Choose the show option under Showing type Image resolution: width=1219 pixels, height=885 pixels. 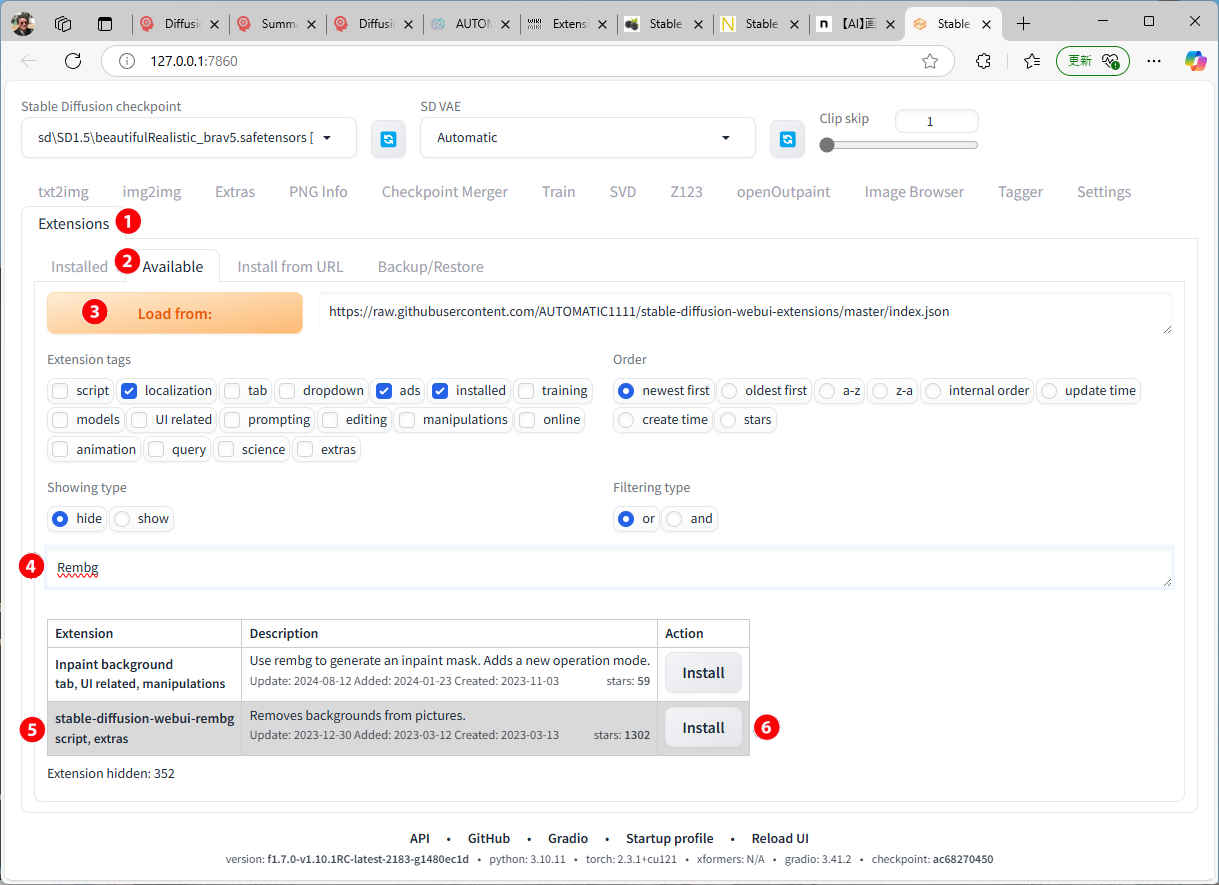pyautogui.click(x=123, y=519)
